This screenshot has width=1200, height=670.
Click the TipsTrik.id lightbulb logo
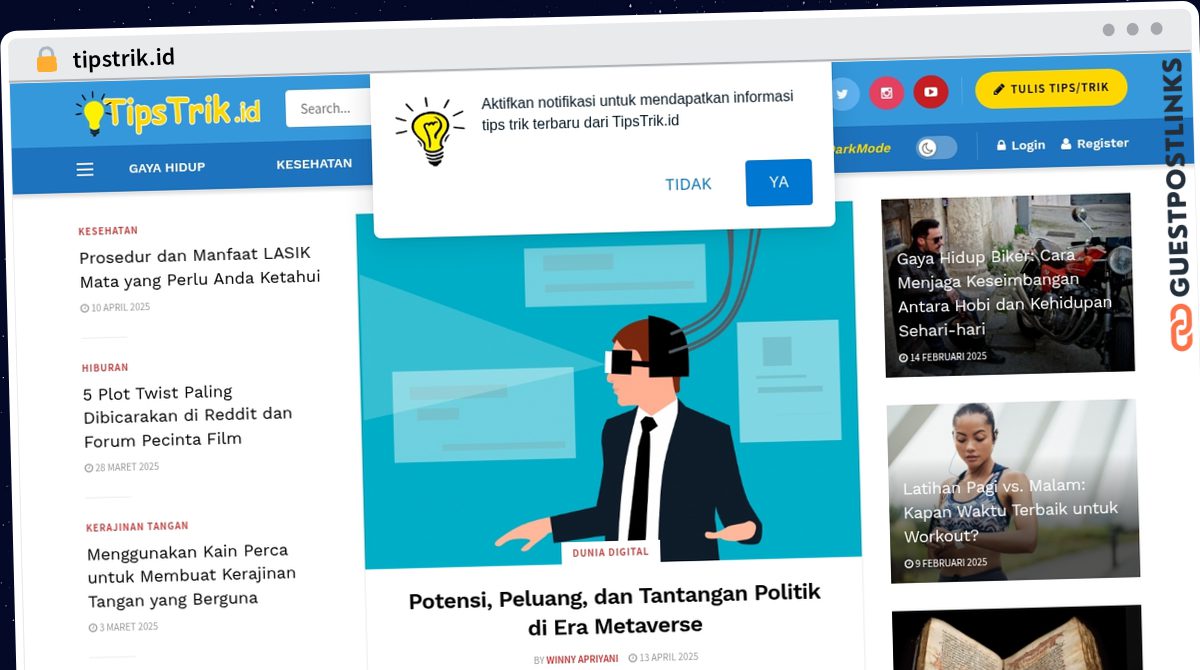tap(167, 113)
